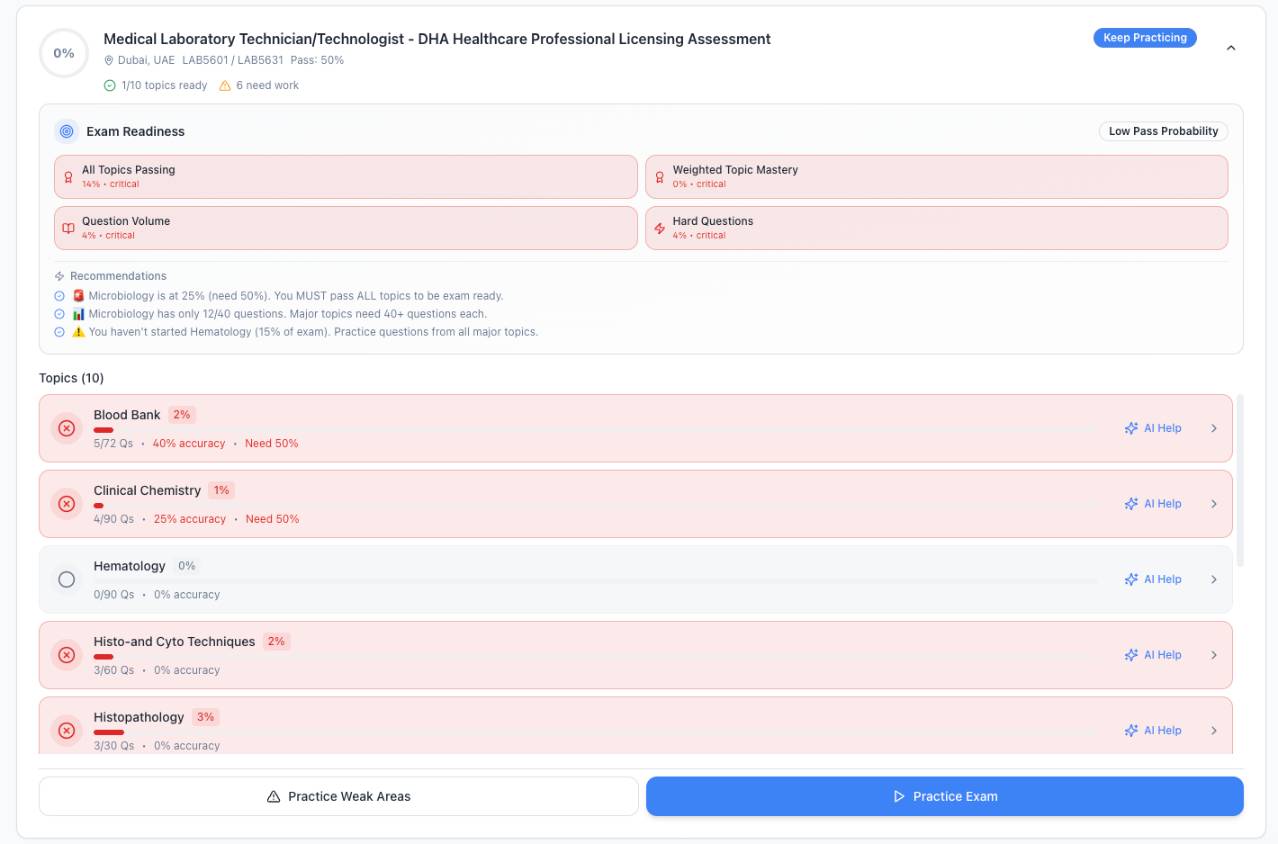The image size is (1278, 844).
Task: Click the Clinical Chemistry red X status icon
Action: pyautogui.click(x=67, y=504)
